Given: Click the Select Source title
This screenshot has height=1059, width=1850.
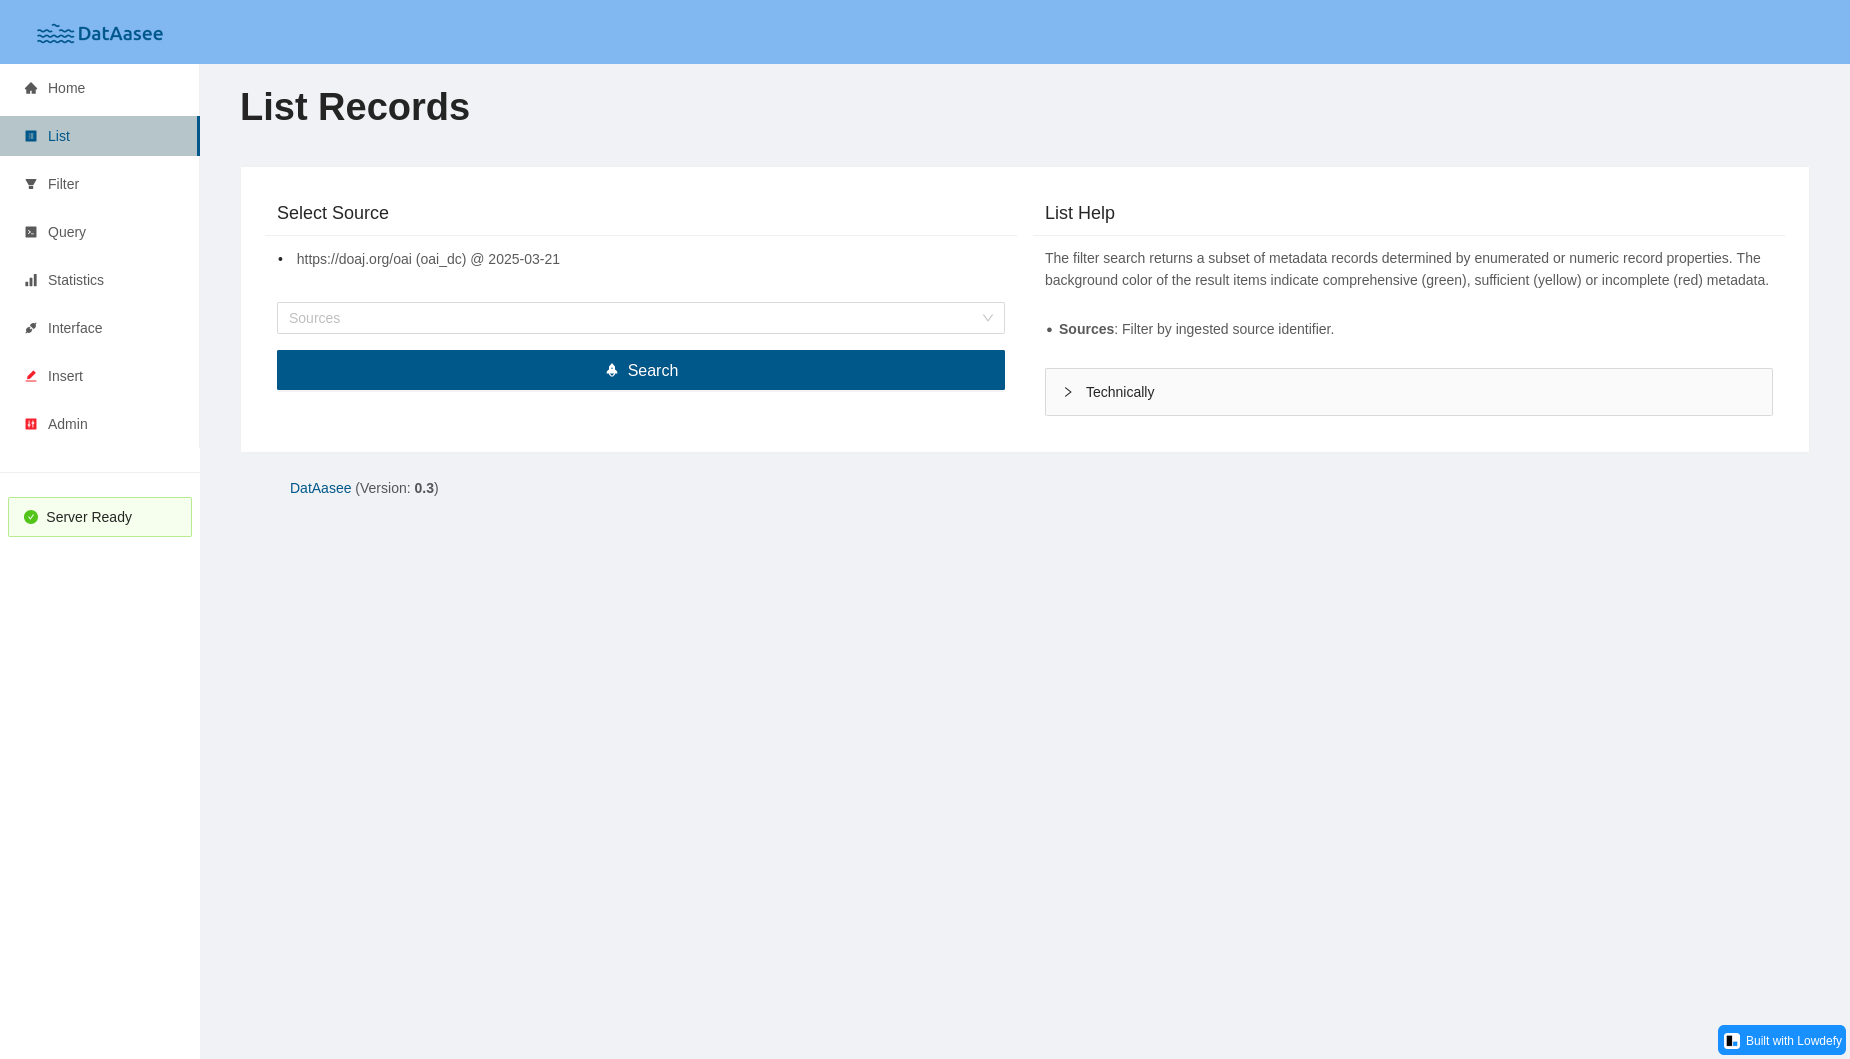Looking at the screenshot, I should [x=333, y=213].
